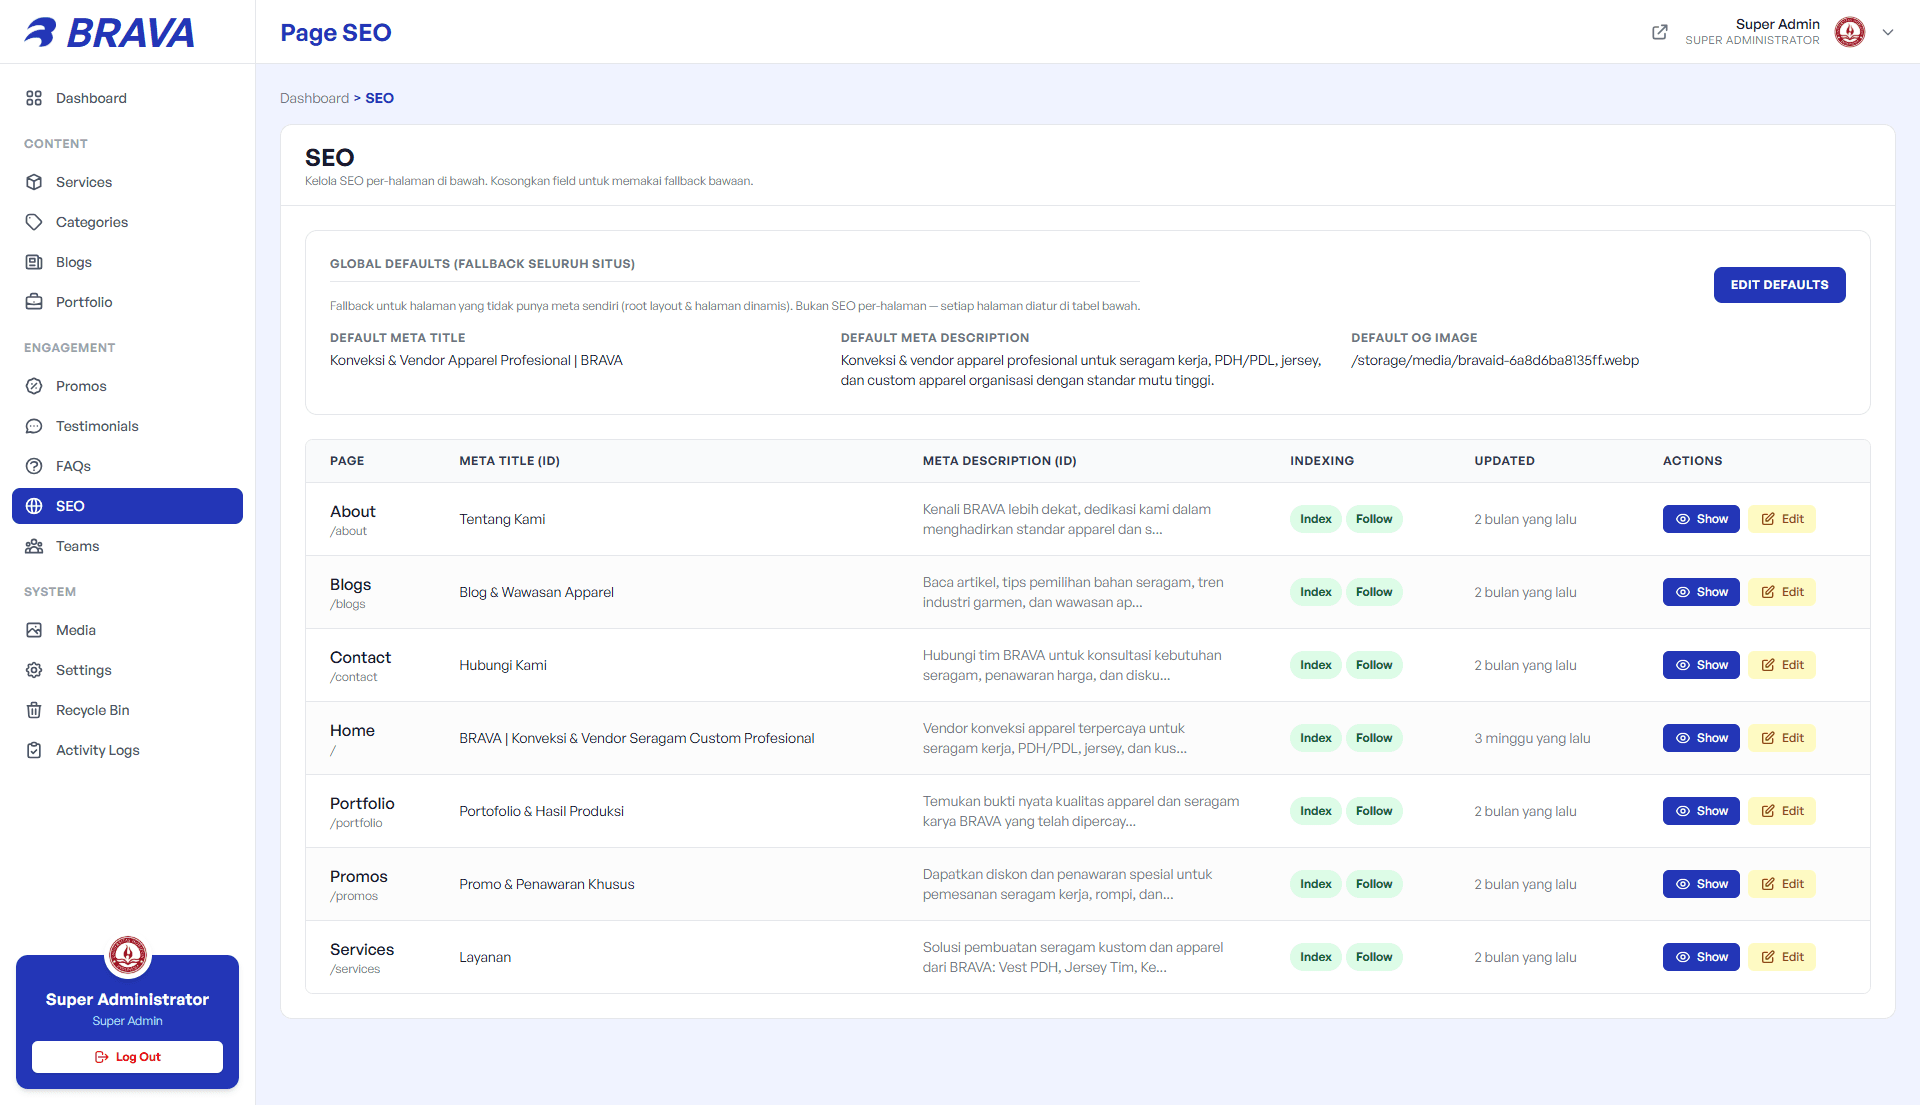This screenshot has width=1920, height=1105.
Task: Go to Testimonials in sidebar
Action: (127, 426)
